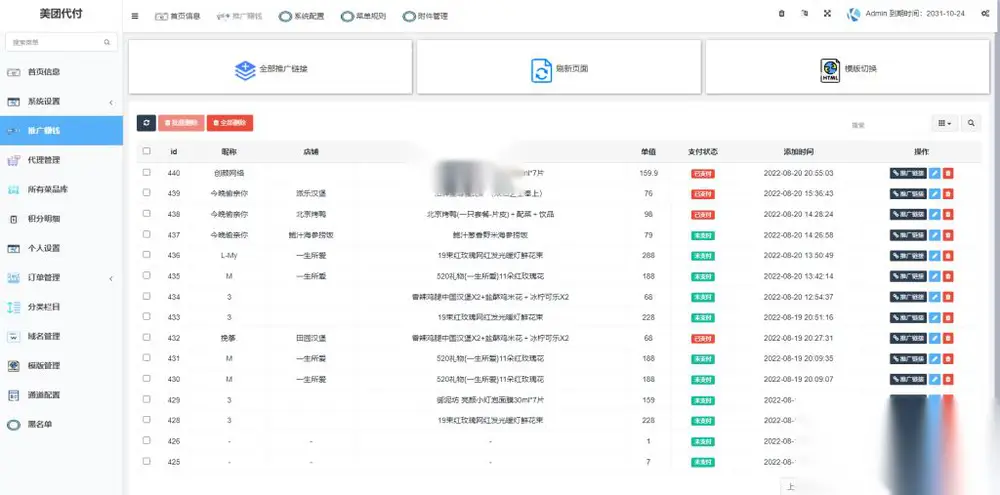The width and height of the screenshot is (1000, 495).
Task: Open the 附件管理 top tab
Action: click(x=425, y=16)
